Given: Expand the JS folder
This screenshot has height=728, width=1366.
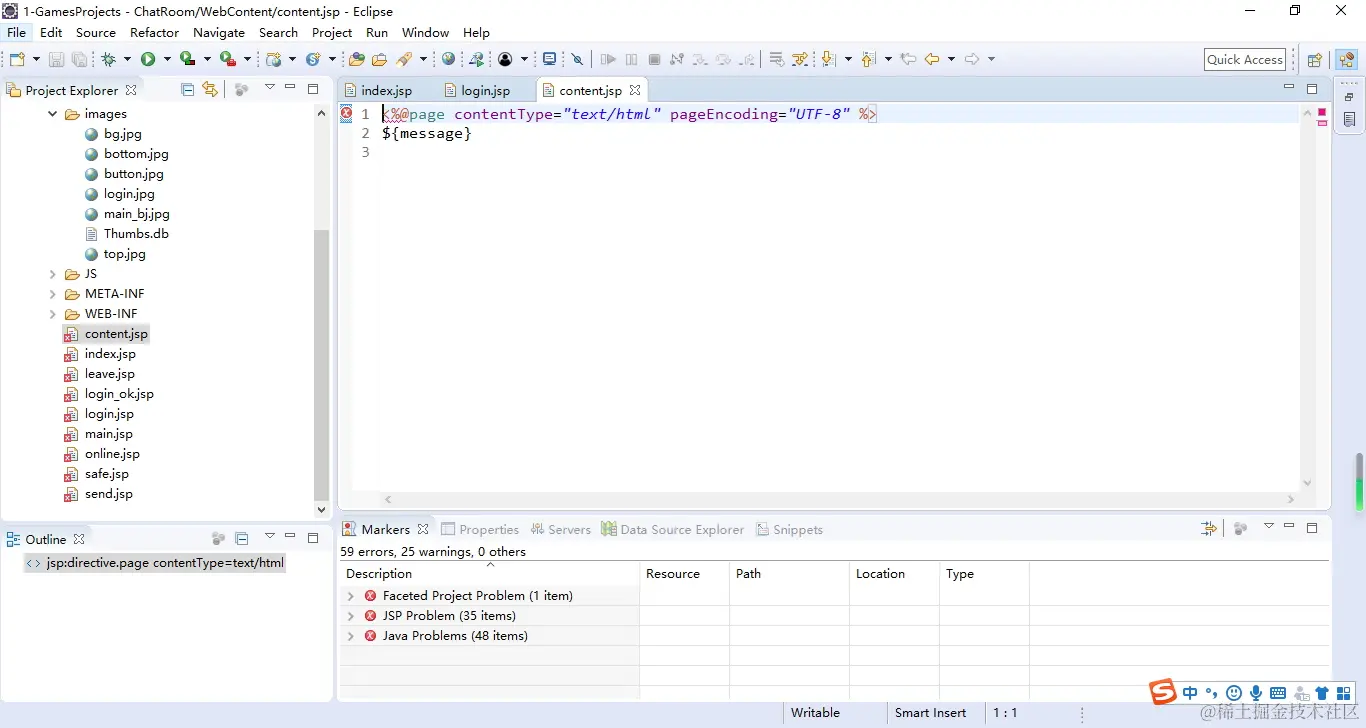Looking at the screenshot, I should 53,274.
